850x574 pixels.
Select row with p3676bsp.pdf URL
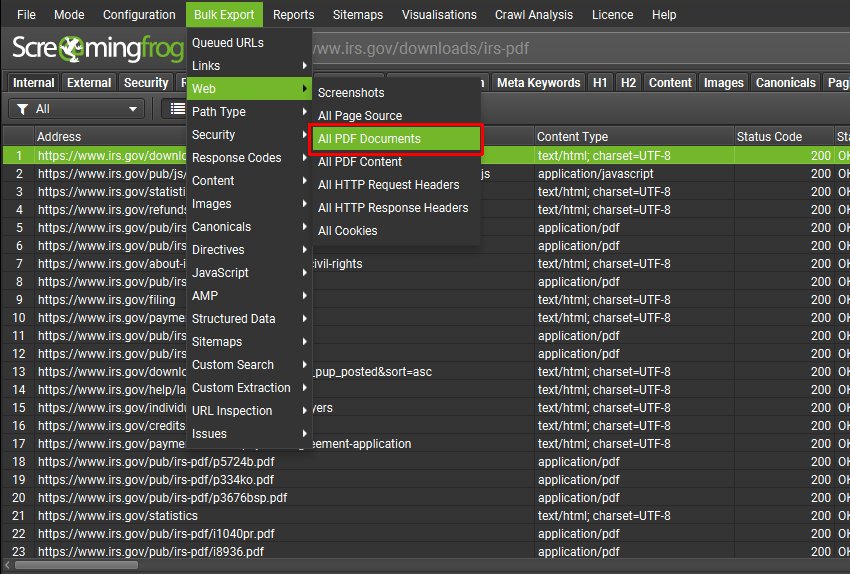click(x=425, y=498)
